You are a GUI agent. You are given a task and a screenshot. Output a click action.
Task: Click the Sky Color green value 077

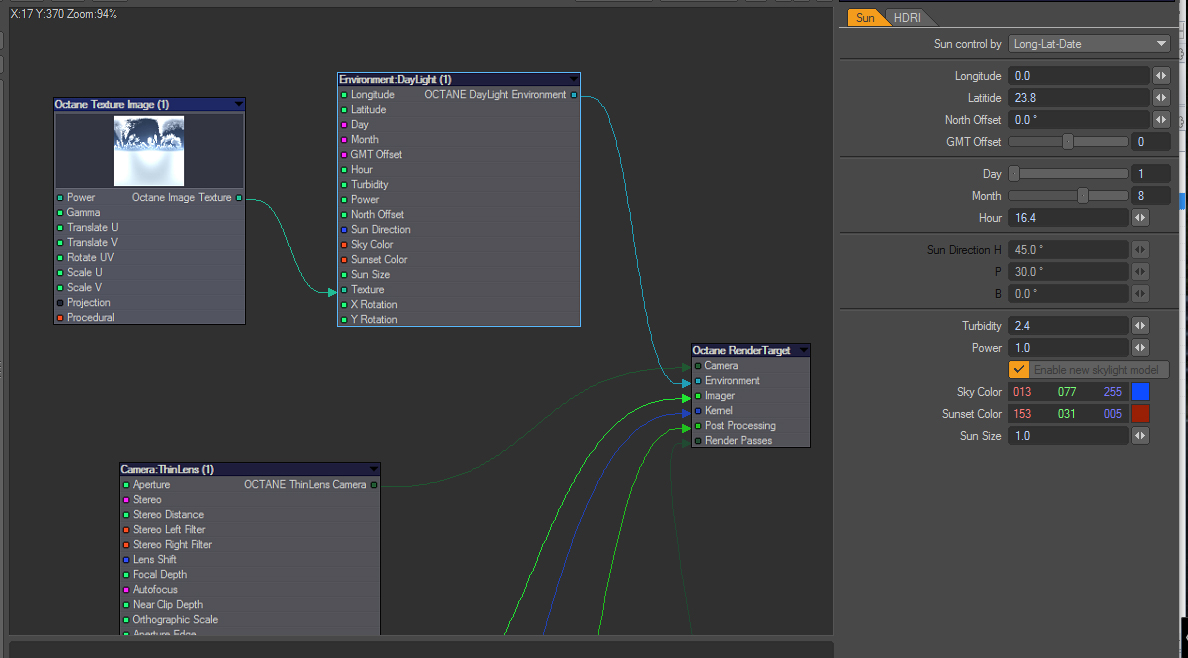(1069, 392)
